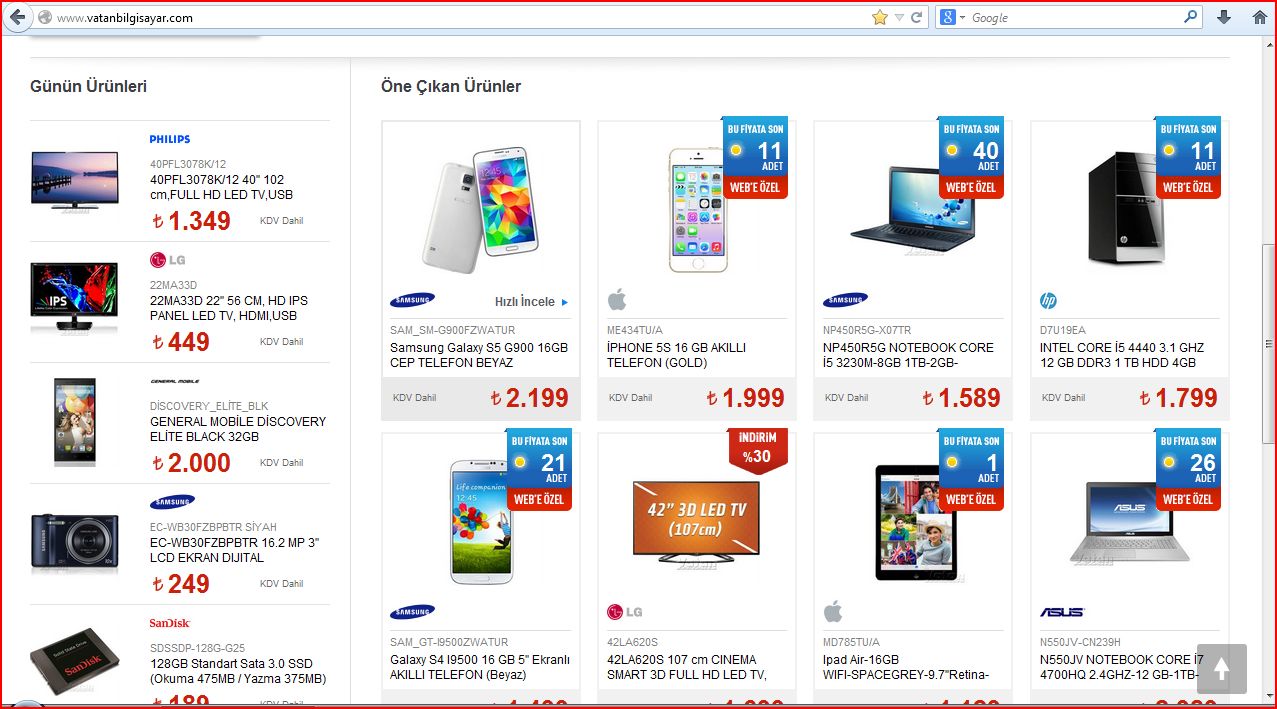This screenshot has width=1277, height=709.
Task: Go to the browser home page icon
Action: pyautogui.click(x=1259, y=18)
